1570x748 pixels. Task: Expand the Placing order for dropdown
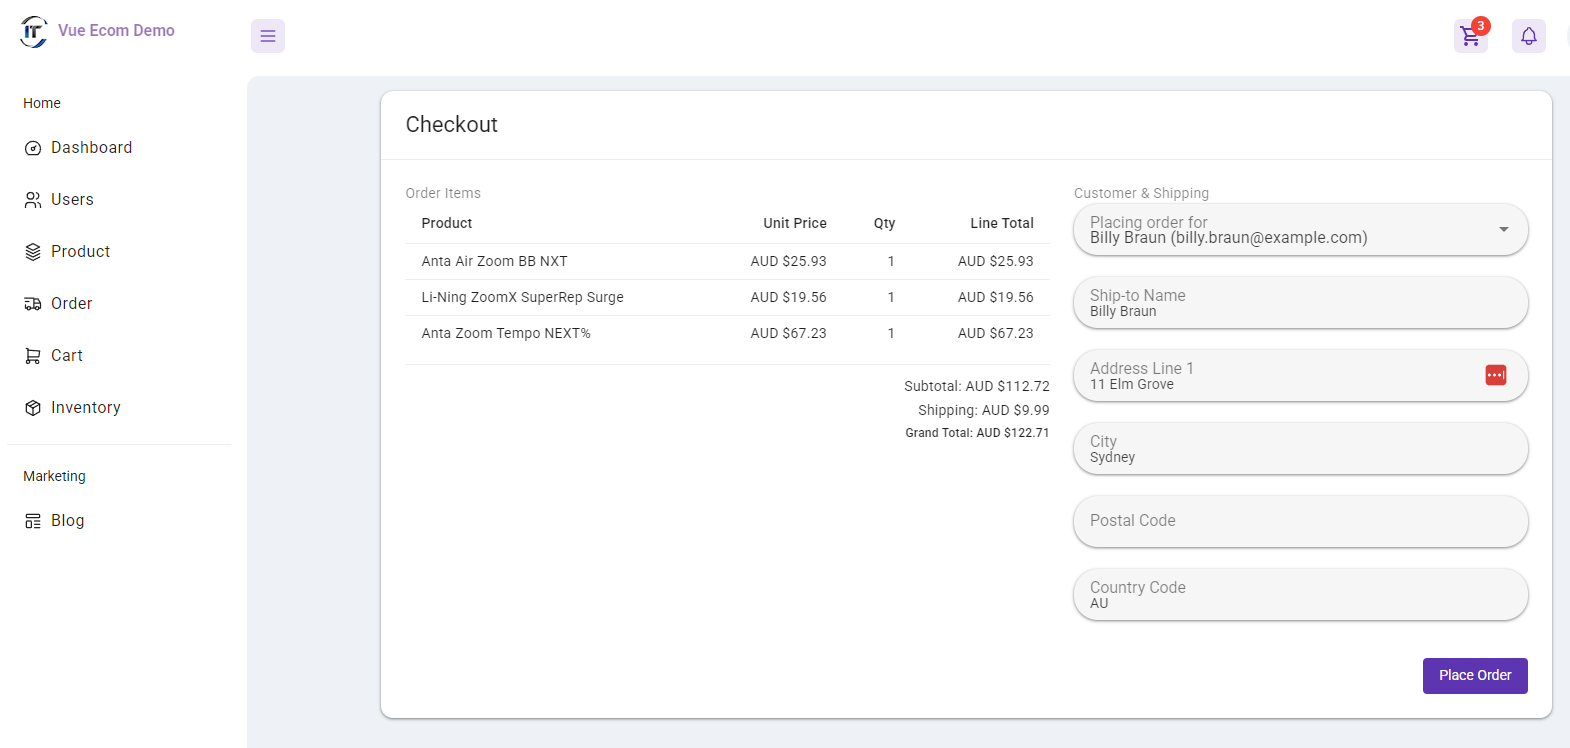tap(1503, 230)
